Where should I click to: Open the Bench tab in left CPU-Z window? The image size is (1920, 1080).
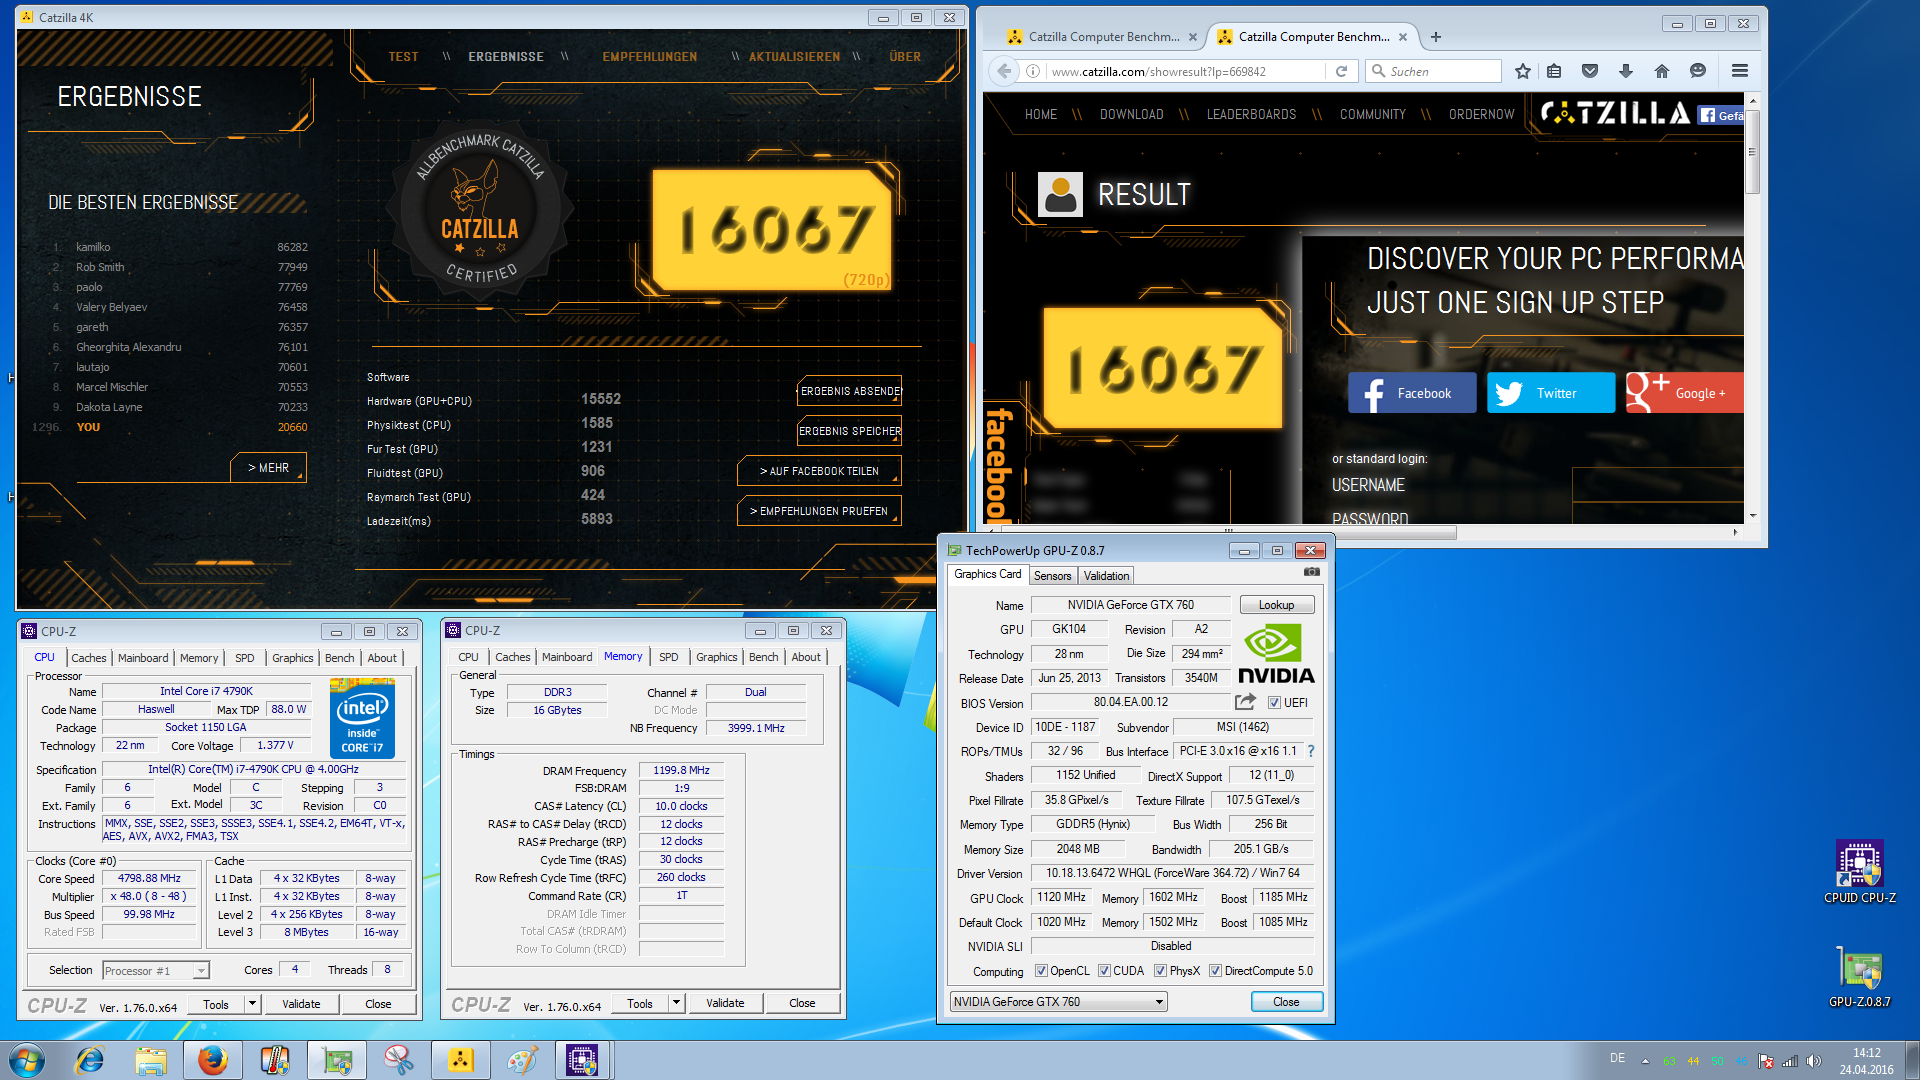click(x=340, y=658)
